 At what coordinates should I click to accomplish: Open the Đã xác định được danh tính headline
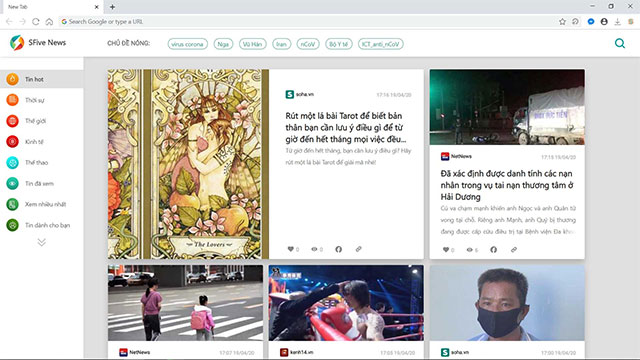pos(507,185)
